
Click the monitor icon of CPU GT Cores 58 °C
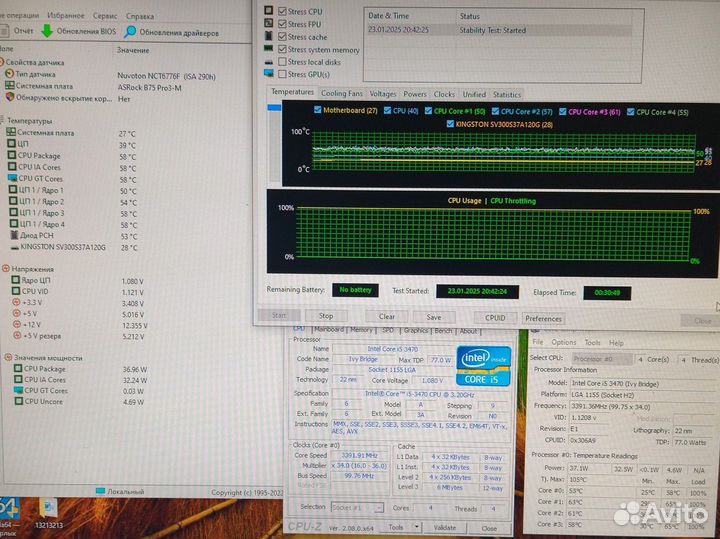click(12, 178)
